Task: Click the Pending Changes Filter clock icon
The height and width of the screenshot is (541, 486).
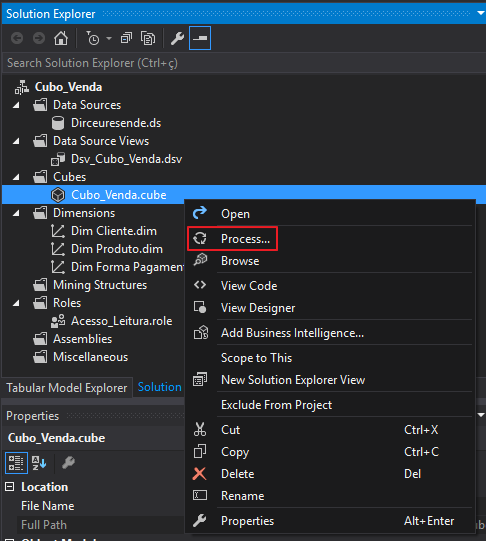Action: [92, 38]
